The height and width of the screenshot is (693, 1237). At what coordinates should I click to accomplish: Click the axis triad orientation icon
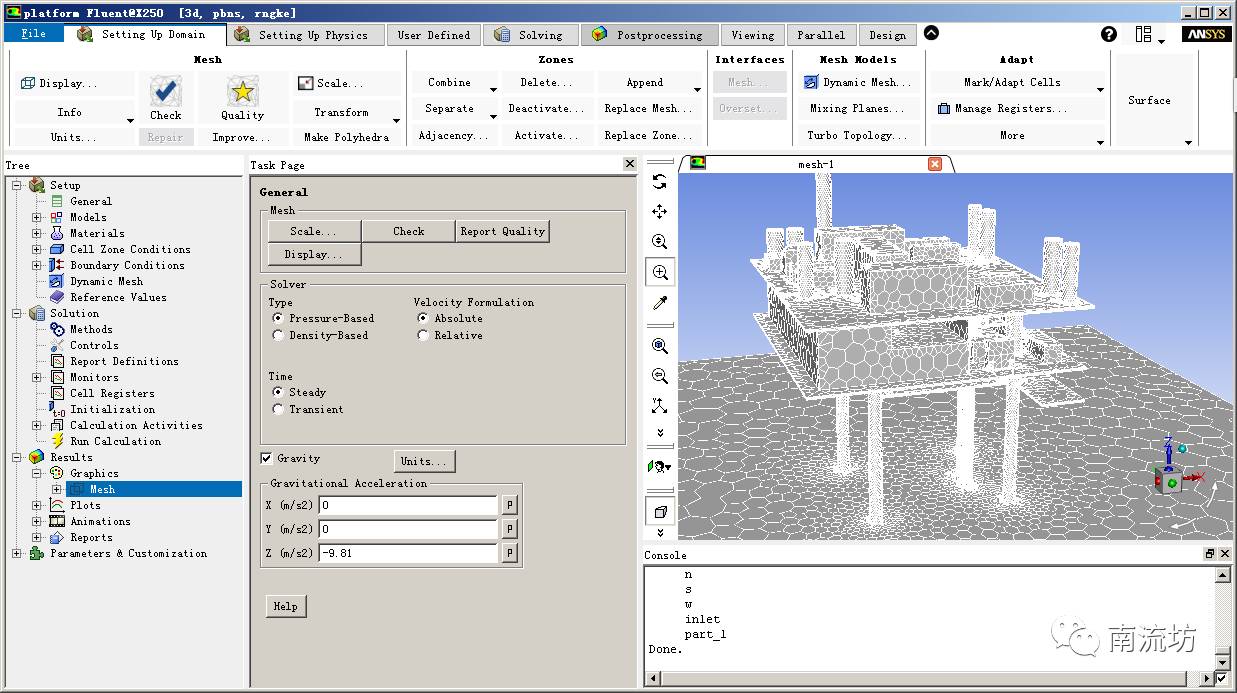click(x=659, y=406)
